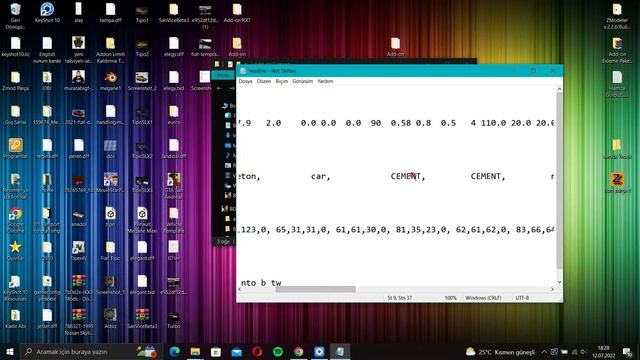Open the notification center icon

click(x=628, y=352)
